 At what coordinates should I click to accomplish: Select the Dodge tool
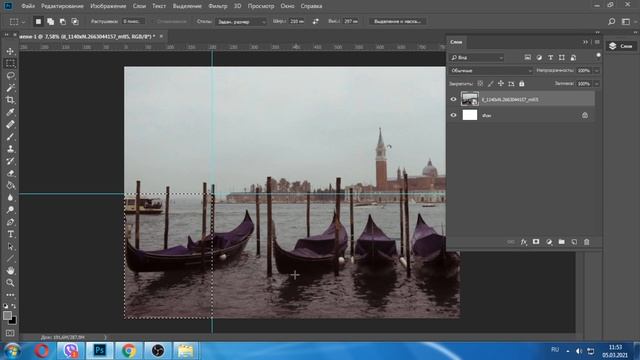click(10, 210)
